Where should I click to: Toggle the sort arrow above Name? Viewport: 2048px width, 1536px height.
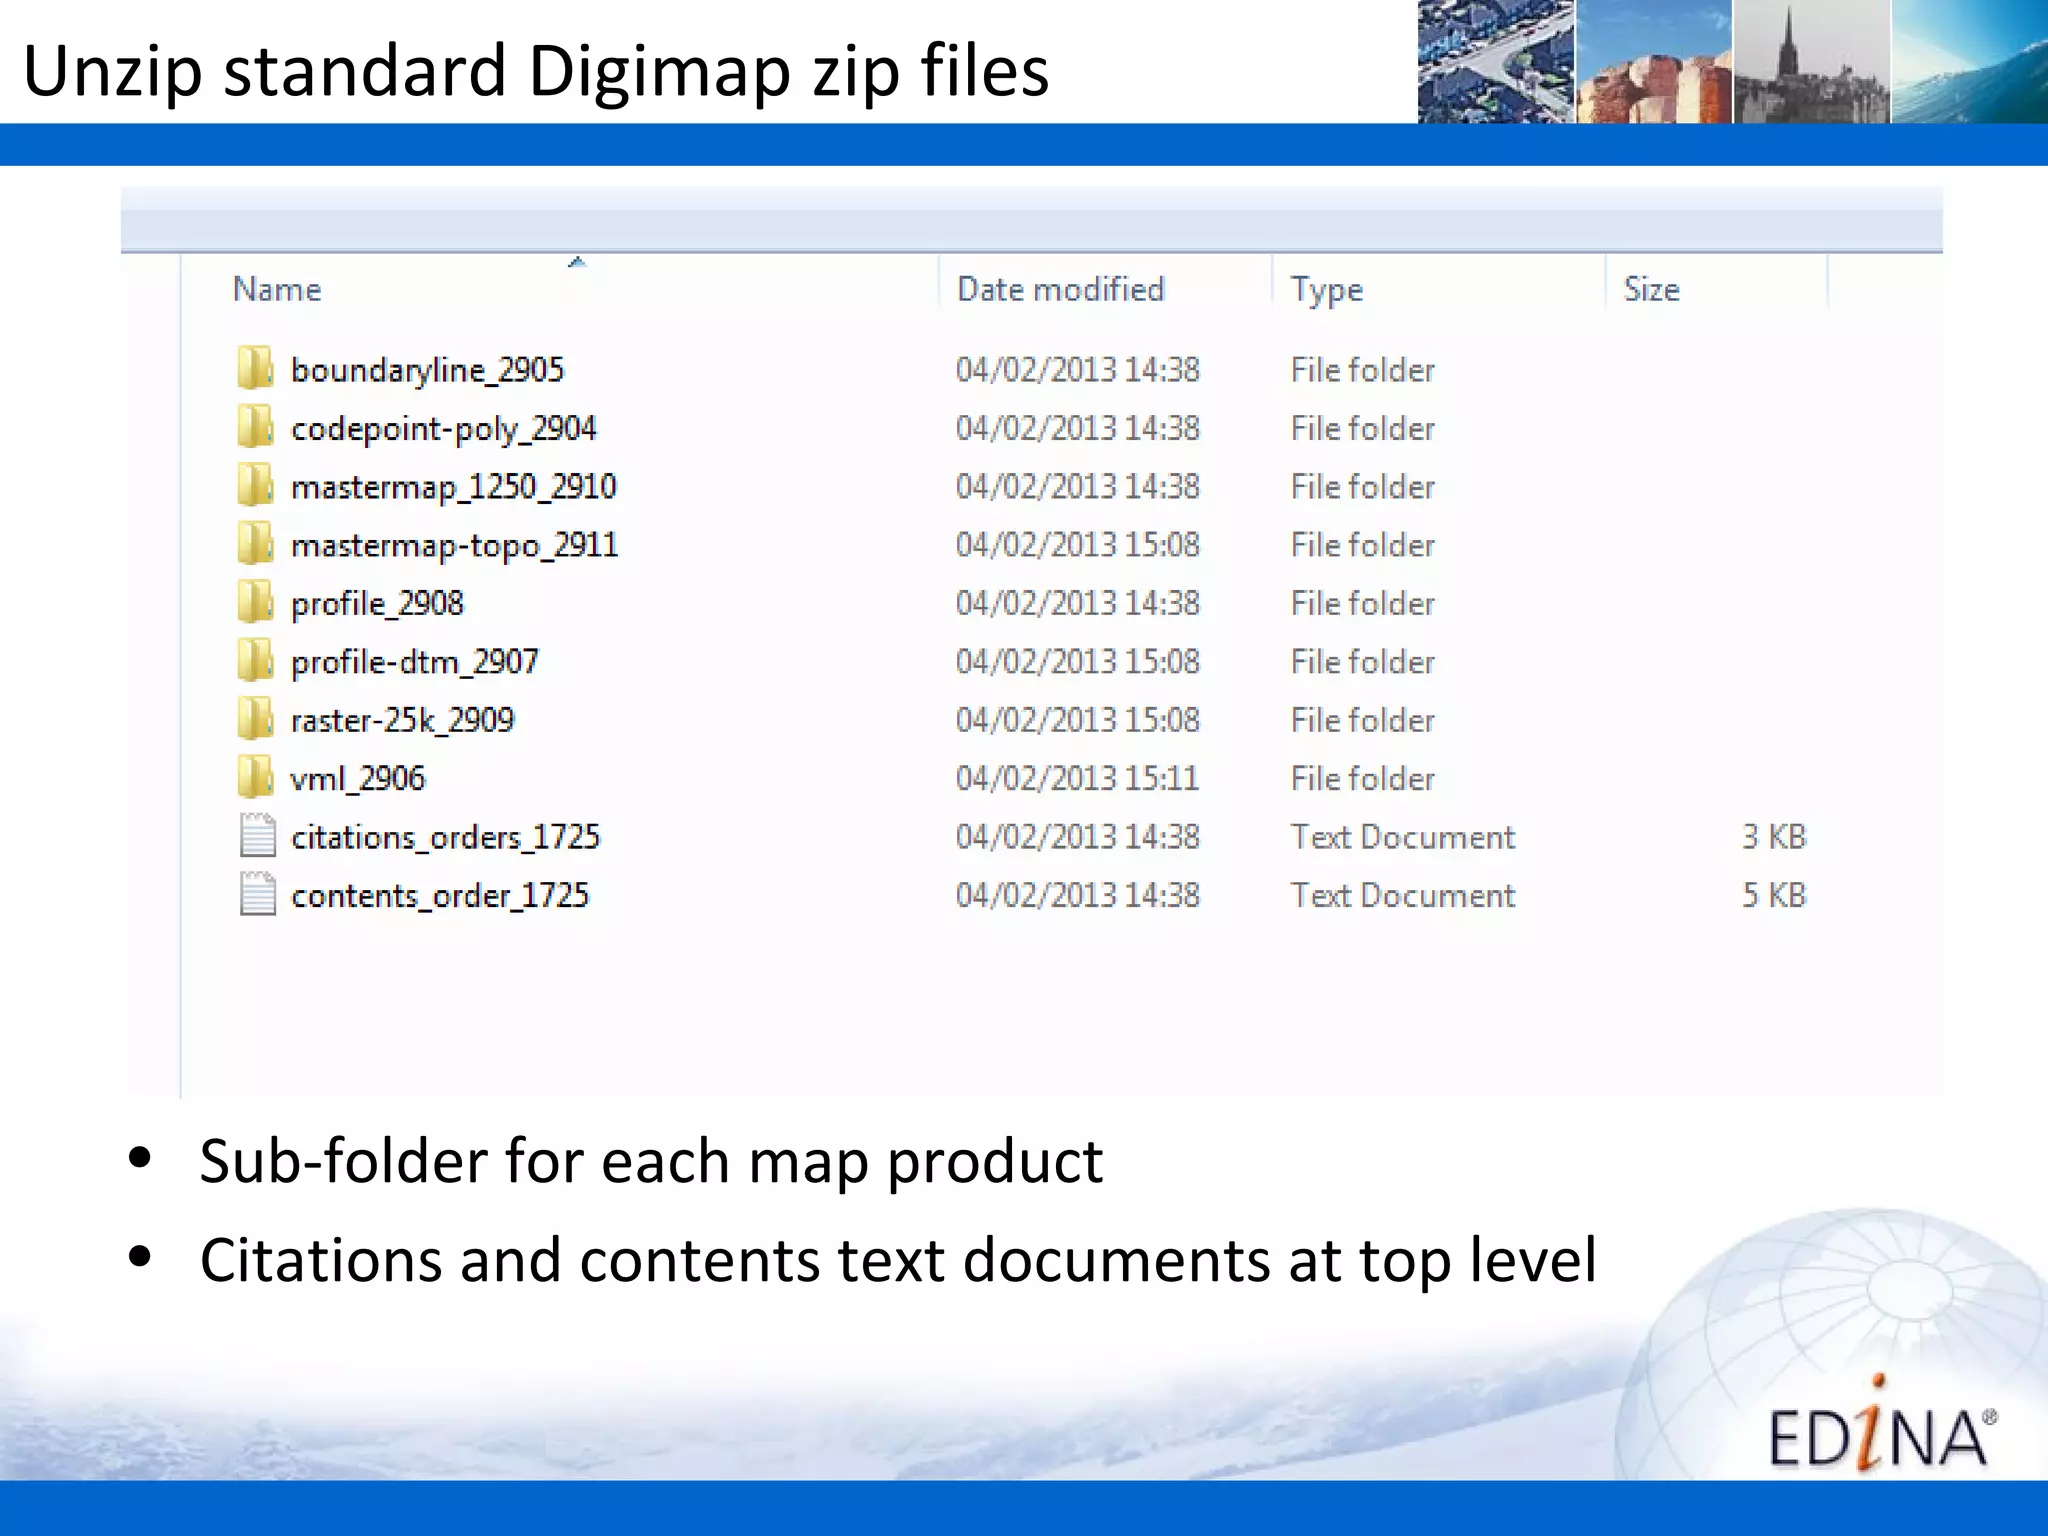click(x=577, y=262)
